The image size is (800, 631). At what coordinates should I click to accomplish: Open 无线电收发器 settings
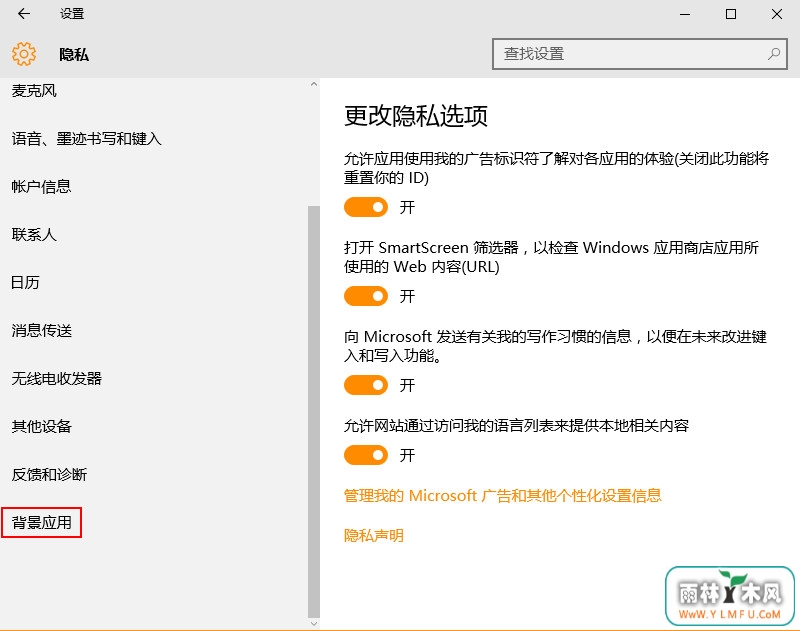(57, 378)
